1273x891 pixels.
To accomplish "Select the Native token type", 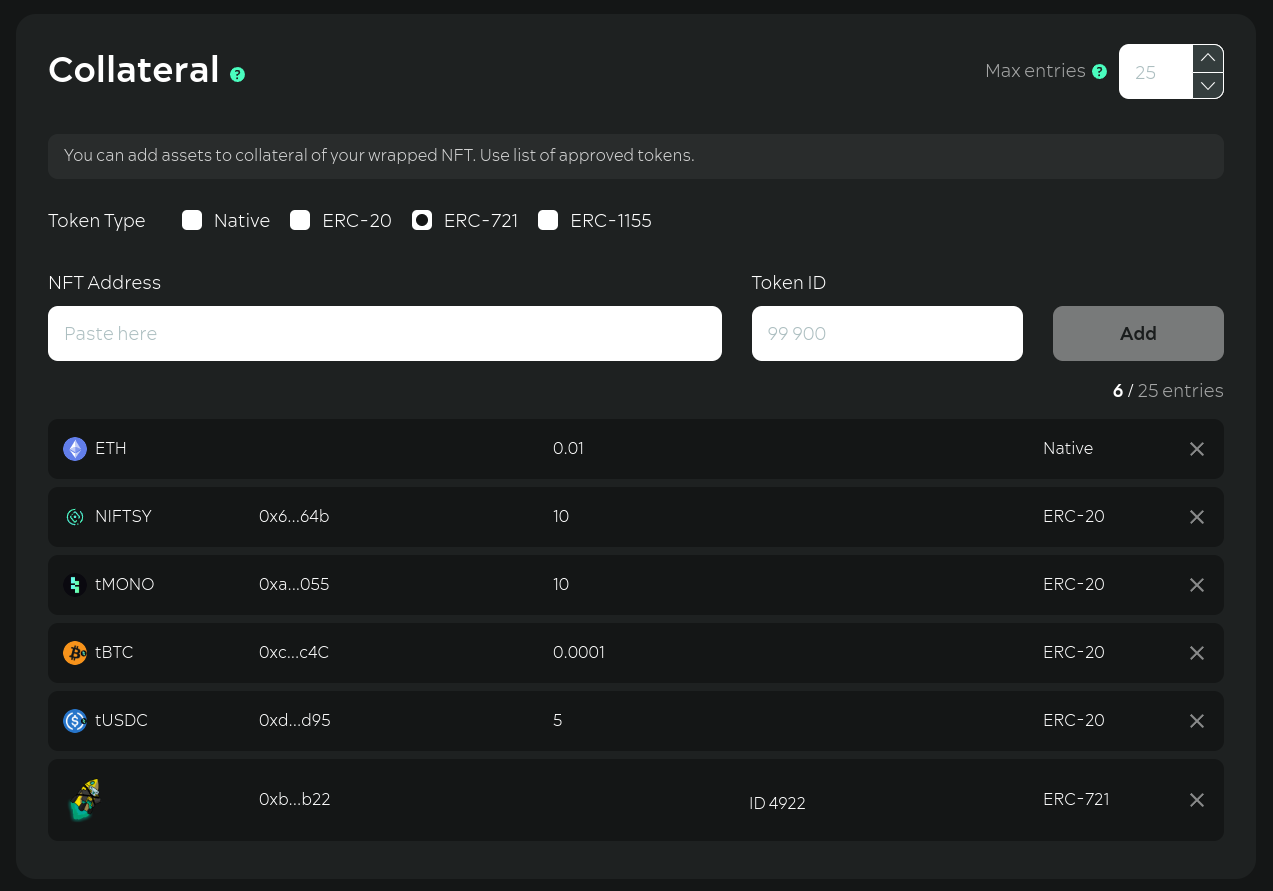I will point(192,220).
